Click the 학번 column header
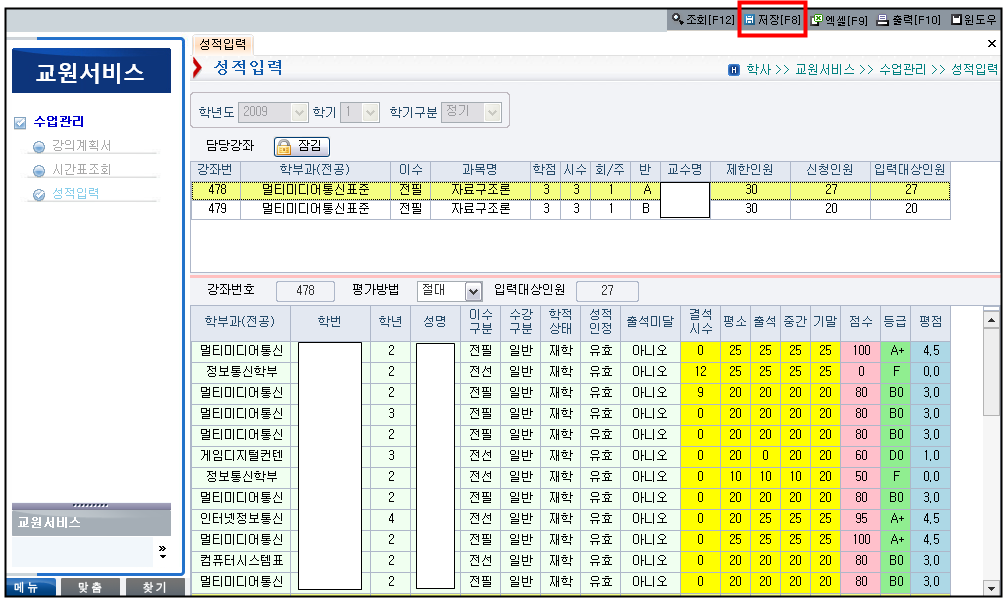Screen dimensions: 1006x601 [330, 322]
